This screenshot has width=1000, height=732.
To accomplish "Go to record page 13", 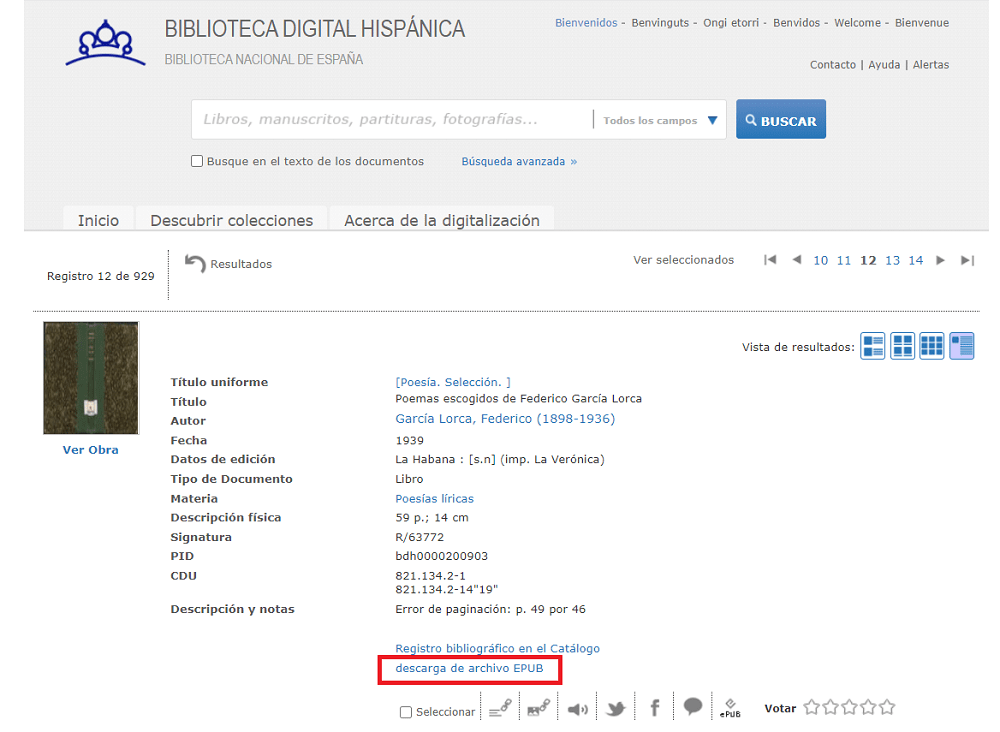I will 892,260.
